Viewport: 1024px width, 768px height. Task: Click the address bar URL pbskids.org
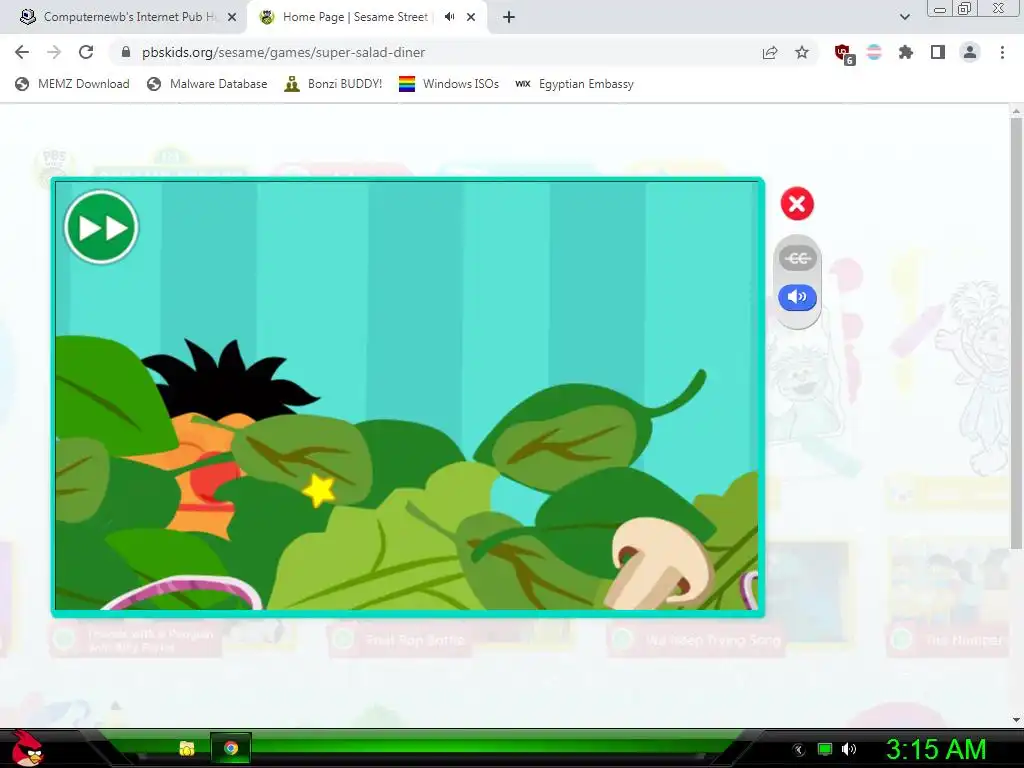coord(283,52)
